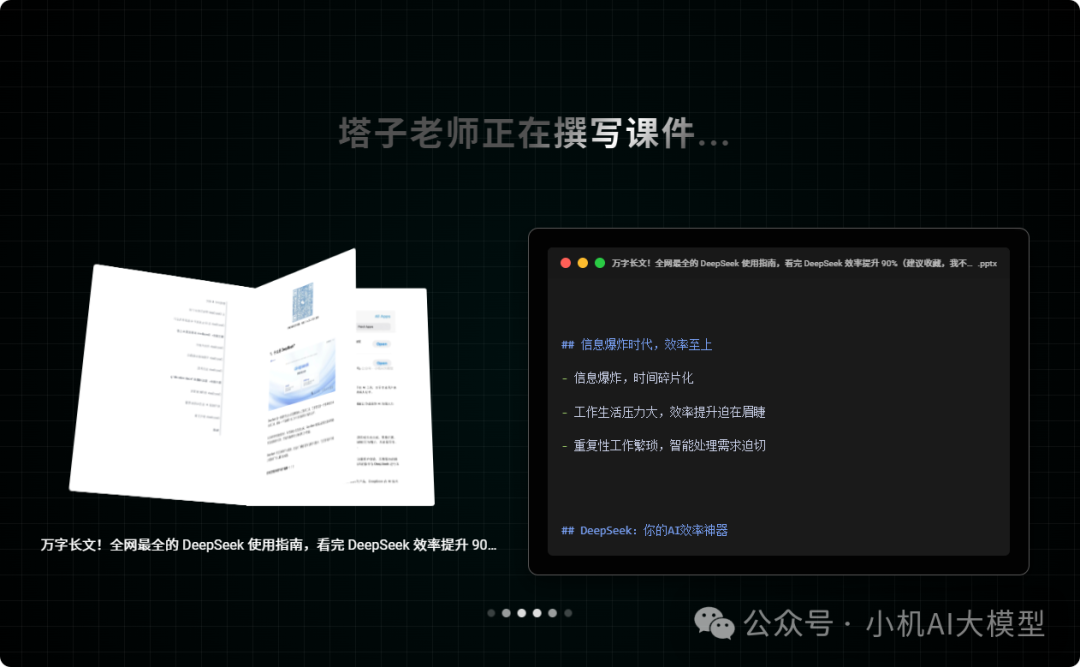Open the folded document preview thumbnail
Viewport: 1080px width, 667px height.
(x=252, y=378)
